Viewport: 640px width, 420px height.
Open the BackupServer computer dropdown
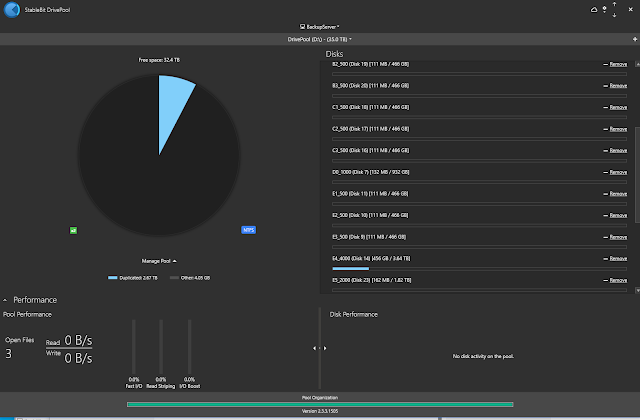click(x=320, y=27)
